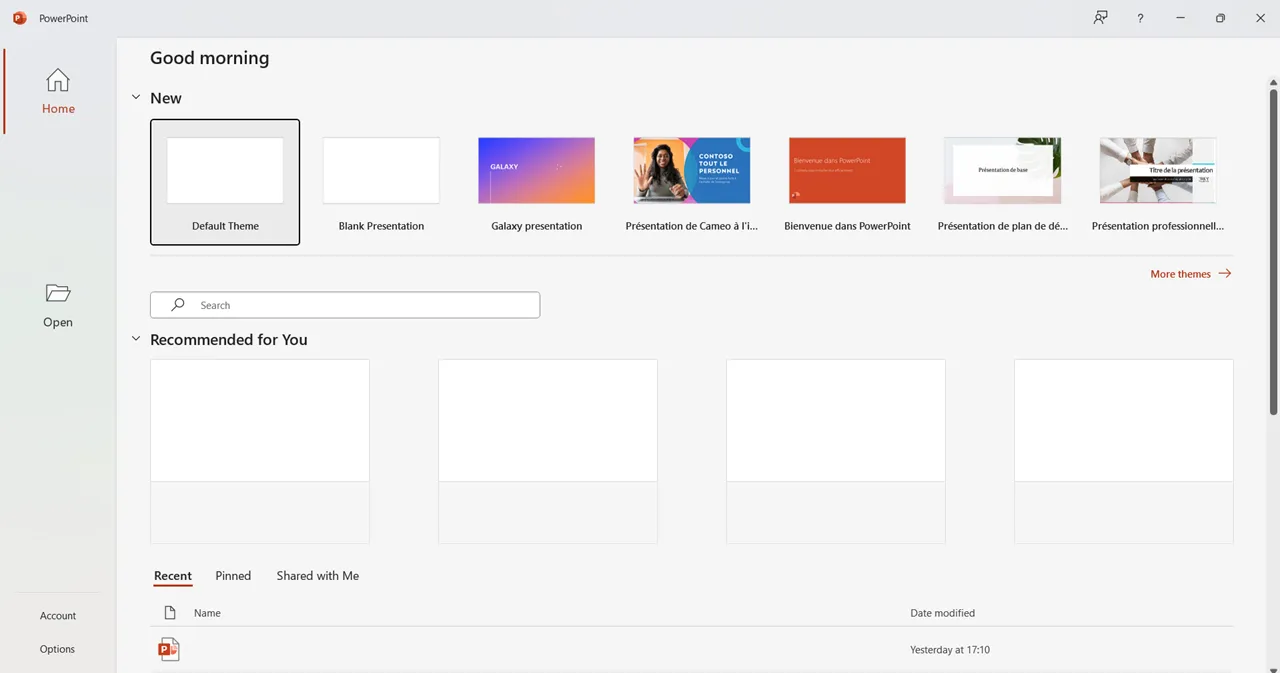This screenshot has height=673, width=1280.
Task: Click the 'Yesterday at 17:10' date text
Action: pos(950,650)
